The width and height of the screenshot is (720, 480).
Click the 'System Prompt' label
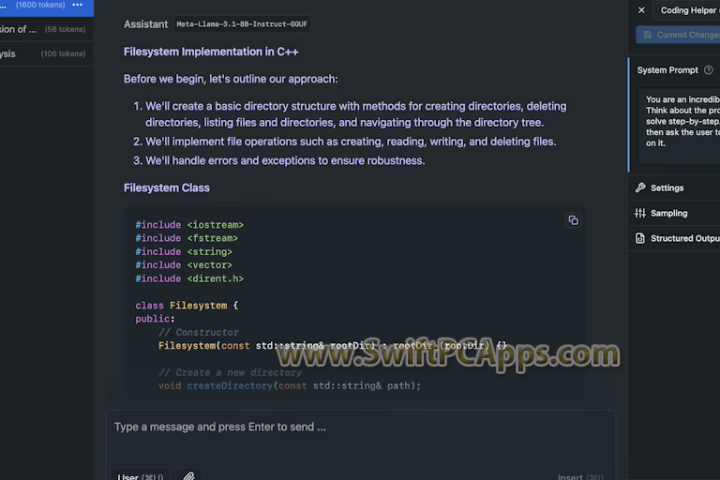pos(667,70)
